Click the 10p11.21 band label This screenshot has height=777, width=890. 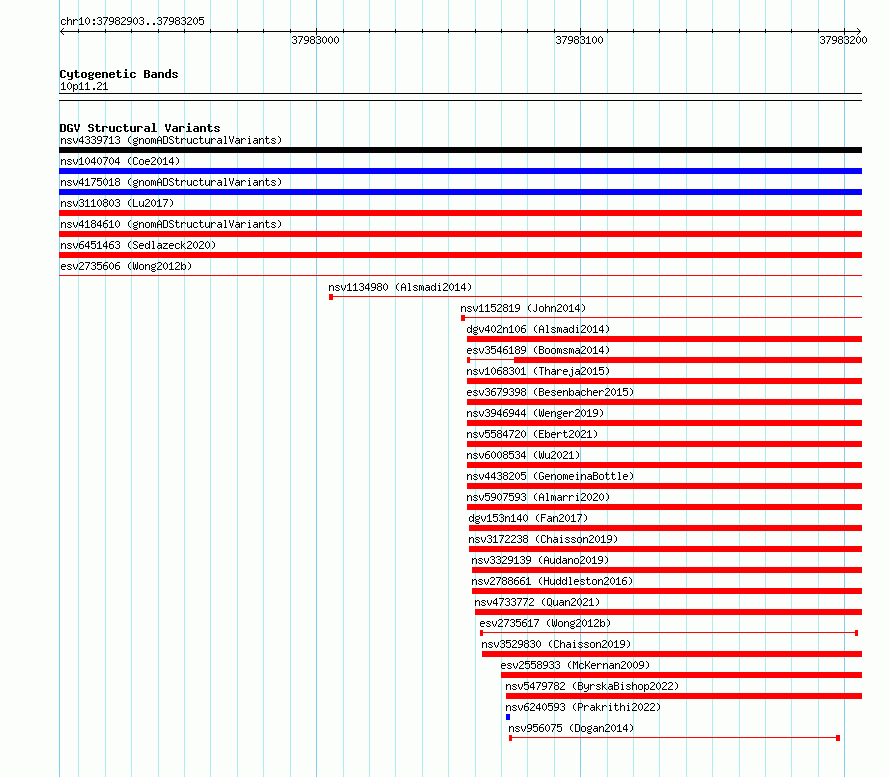coord(84,87)
